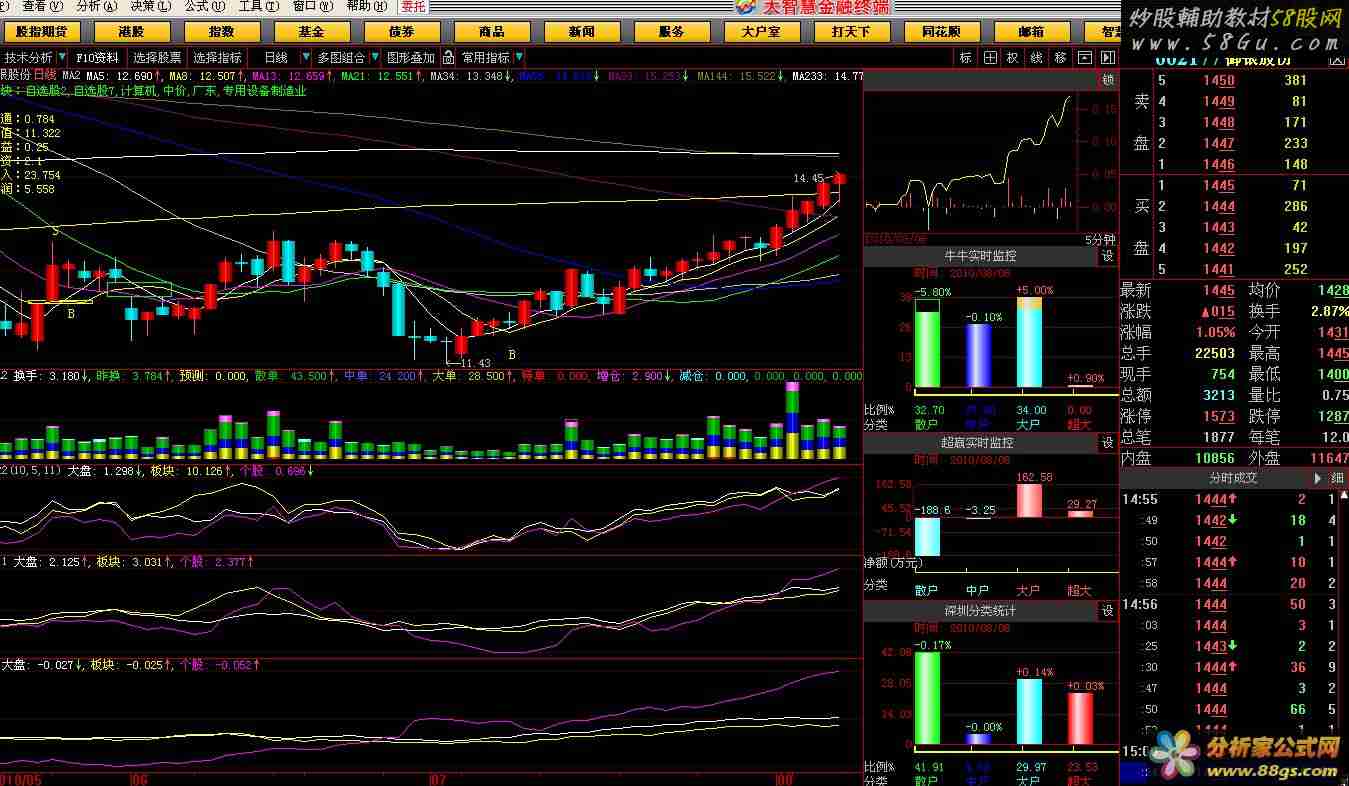Click the 线 (draw line) toolbar icon
Image resolution: width=1349 pixels, height=786 pixels.
(x=1037, y=58)
